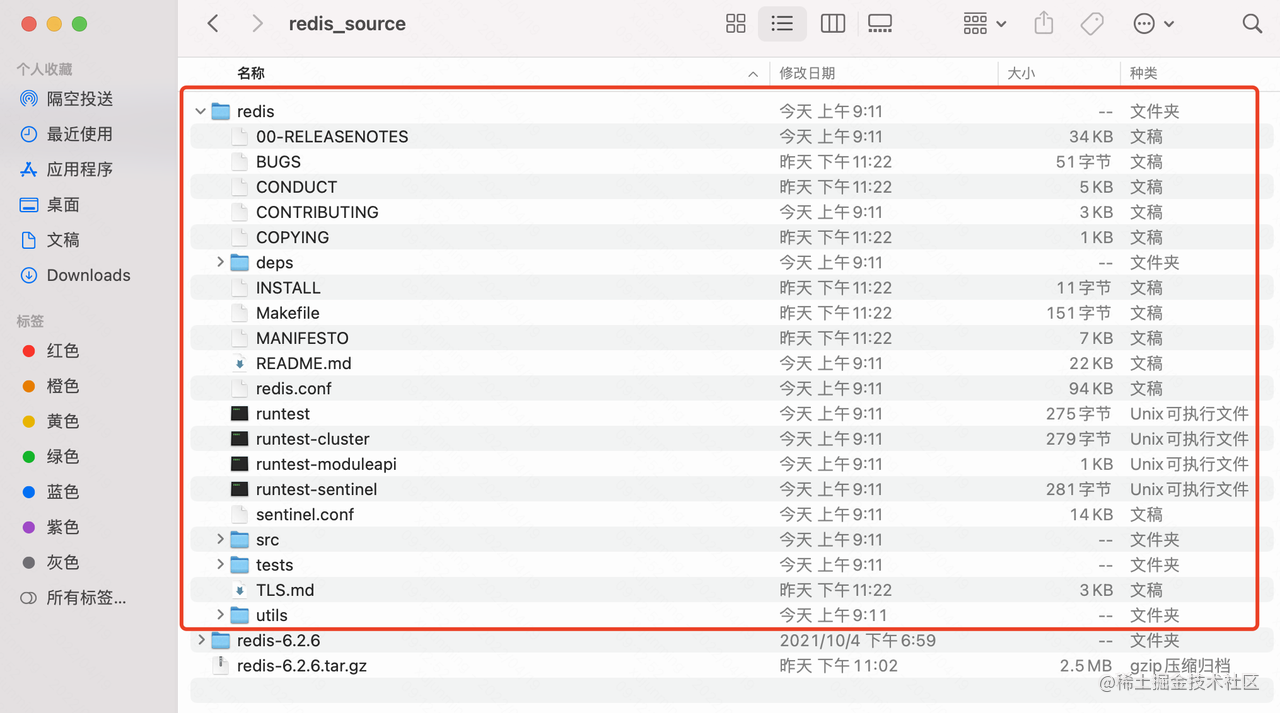Select the redis-6.2.6 folder icon
This screenshot has width=1280, height=713.
(220, 640)
